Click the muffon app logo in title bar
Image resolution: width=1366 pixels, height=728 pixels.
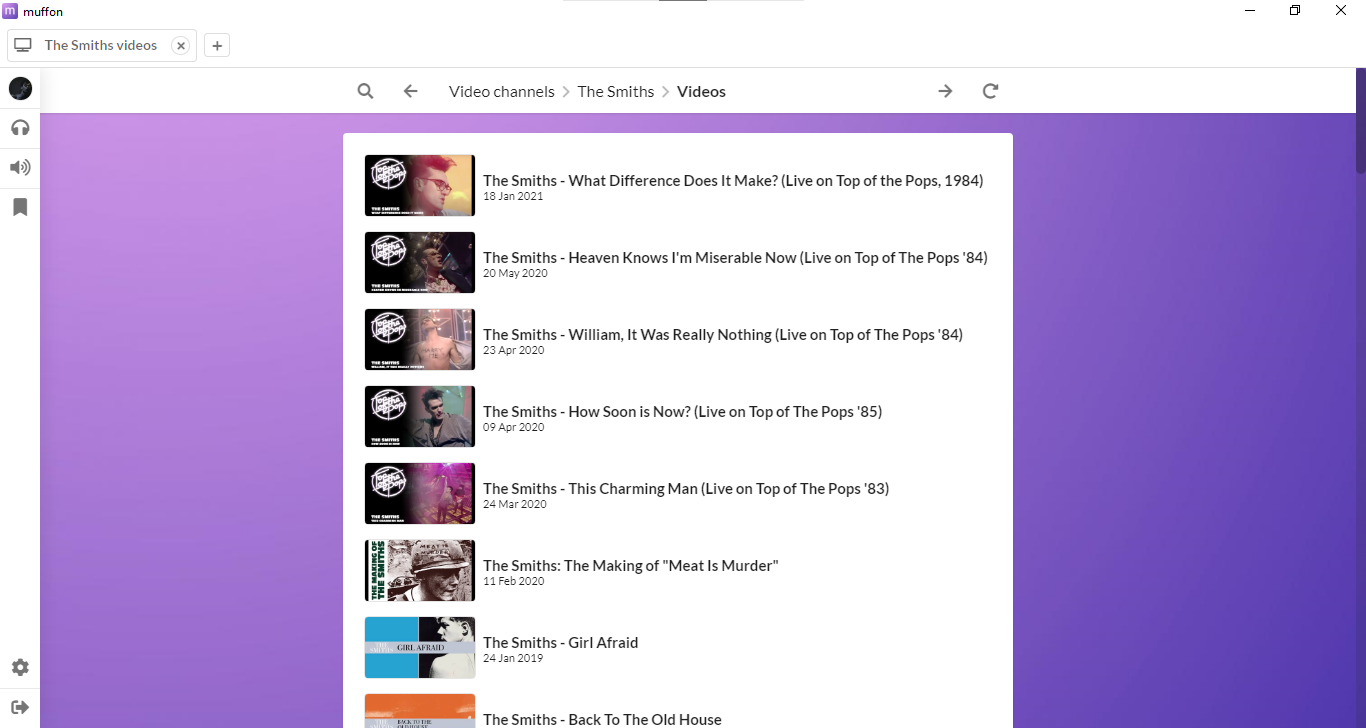click(10, 11)
